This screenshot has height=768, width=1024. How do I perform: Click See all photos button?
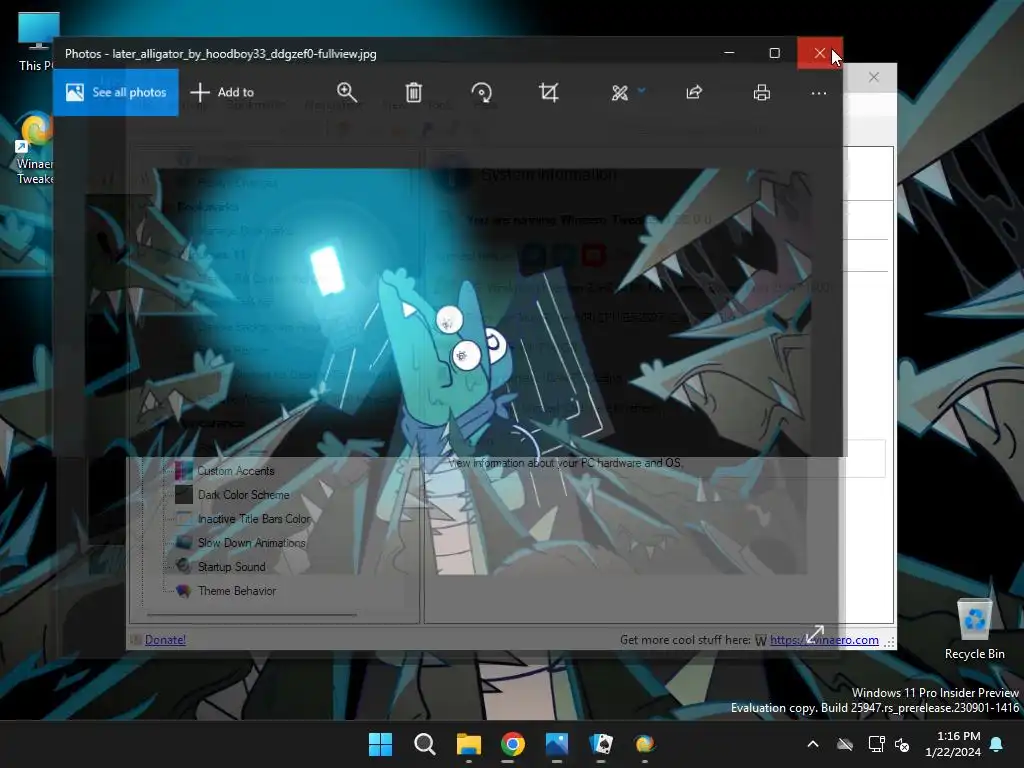tap(116, 92)
